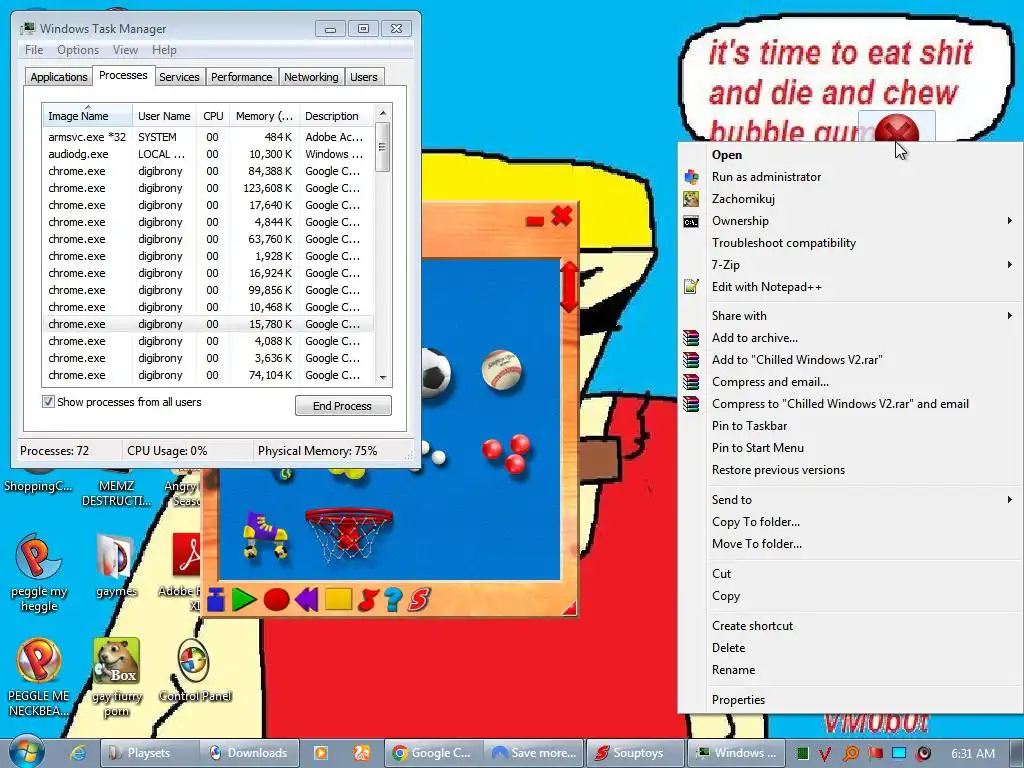Click the red V tray icon
Screen dimensions: 1024x768
click(825, 754)
